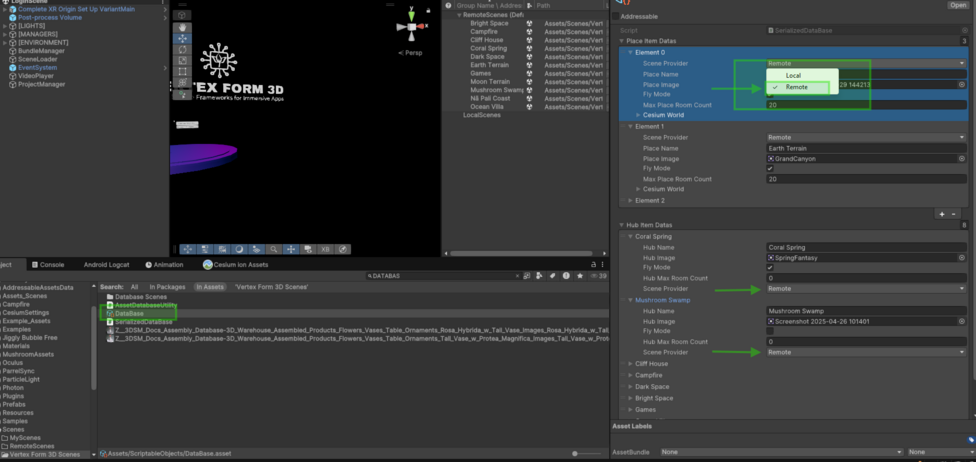Click the DataBase asset icon in results

tap(110, 313)
